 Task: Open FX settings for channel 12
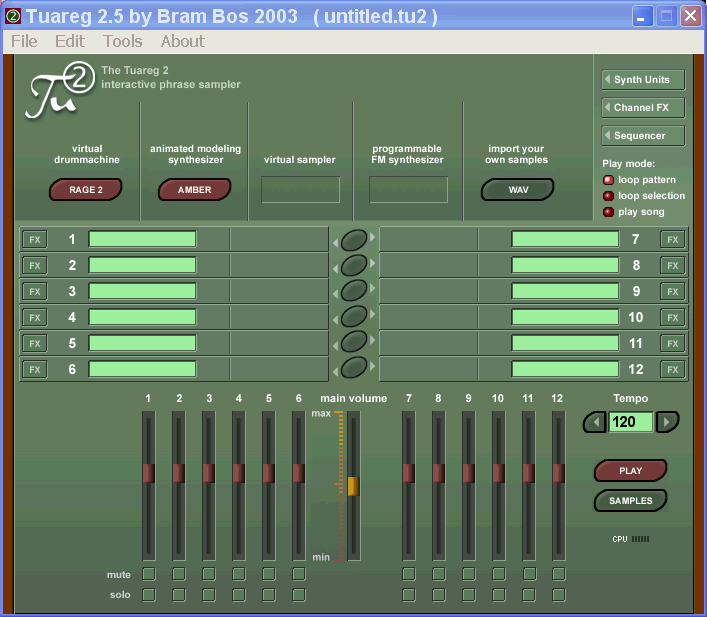coord(672,370)
